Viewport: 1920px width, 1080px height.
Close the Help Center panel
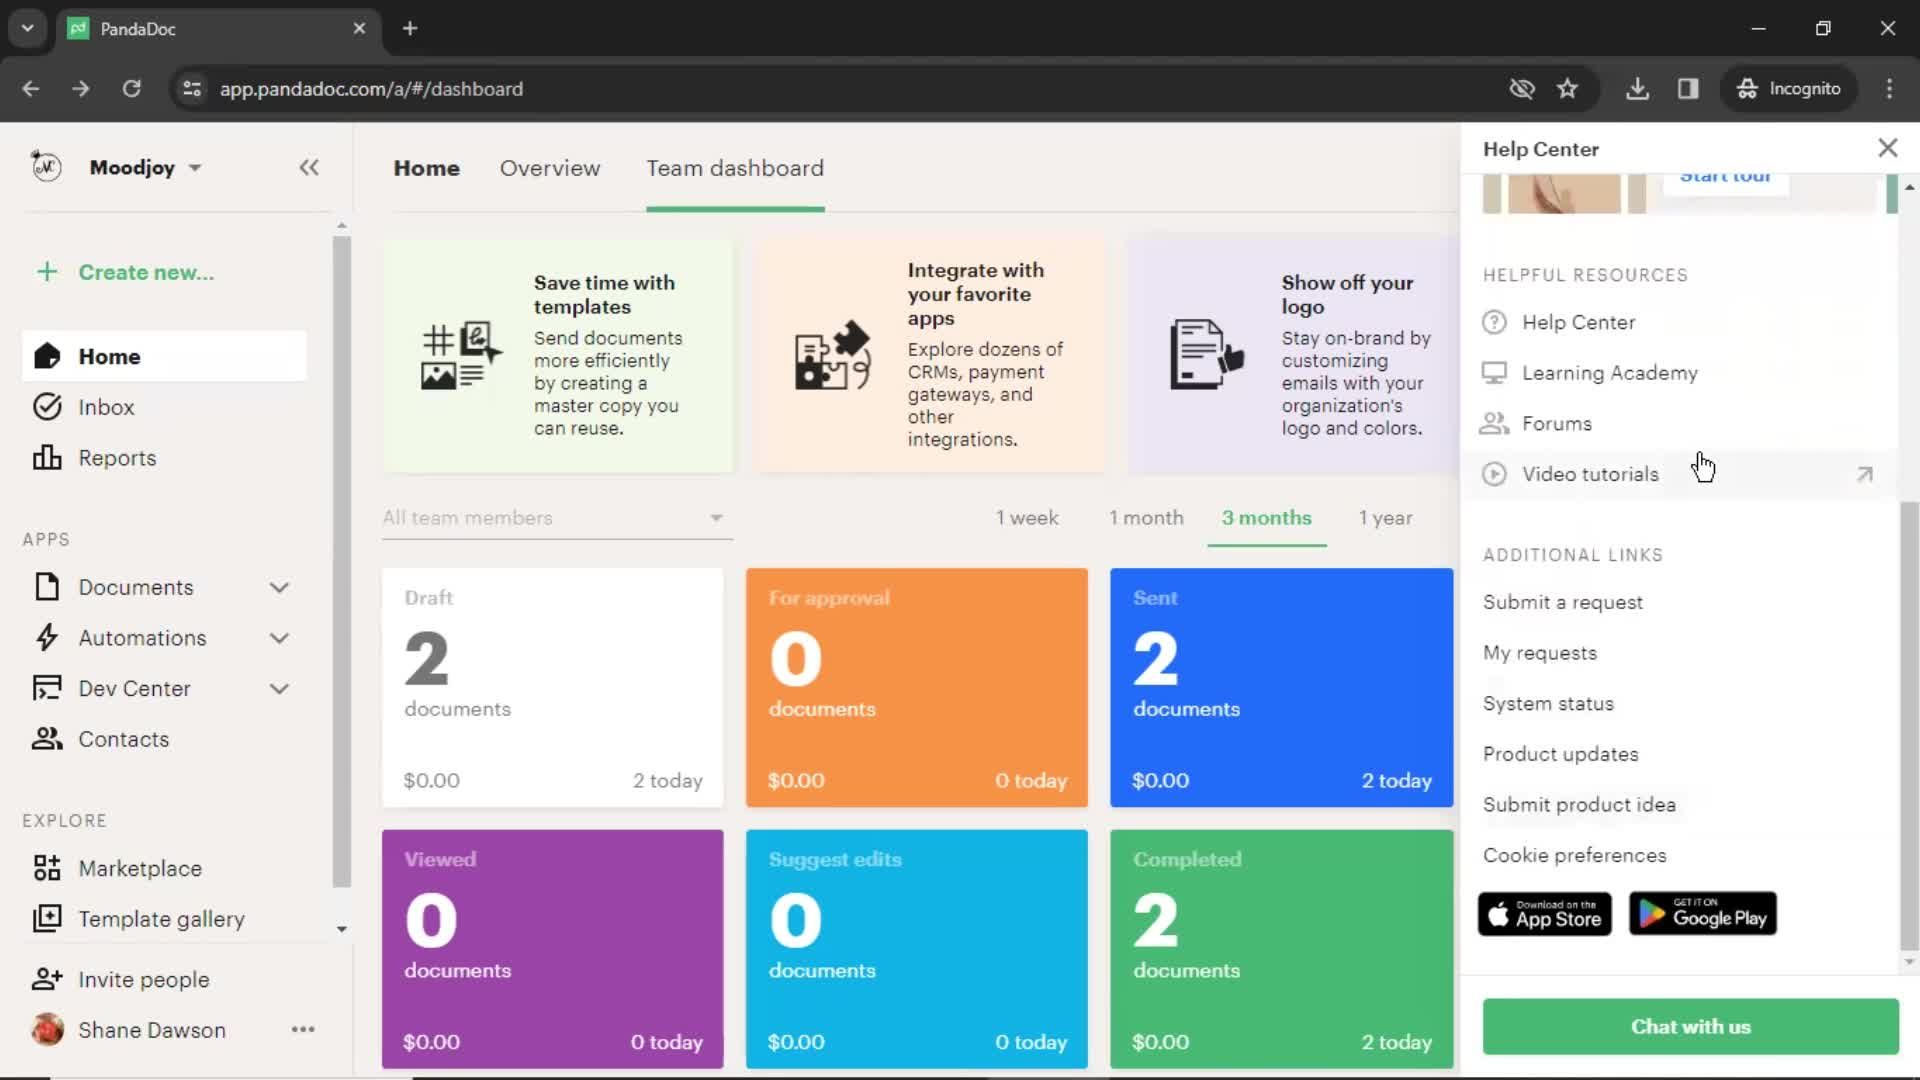(1887, 148)
